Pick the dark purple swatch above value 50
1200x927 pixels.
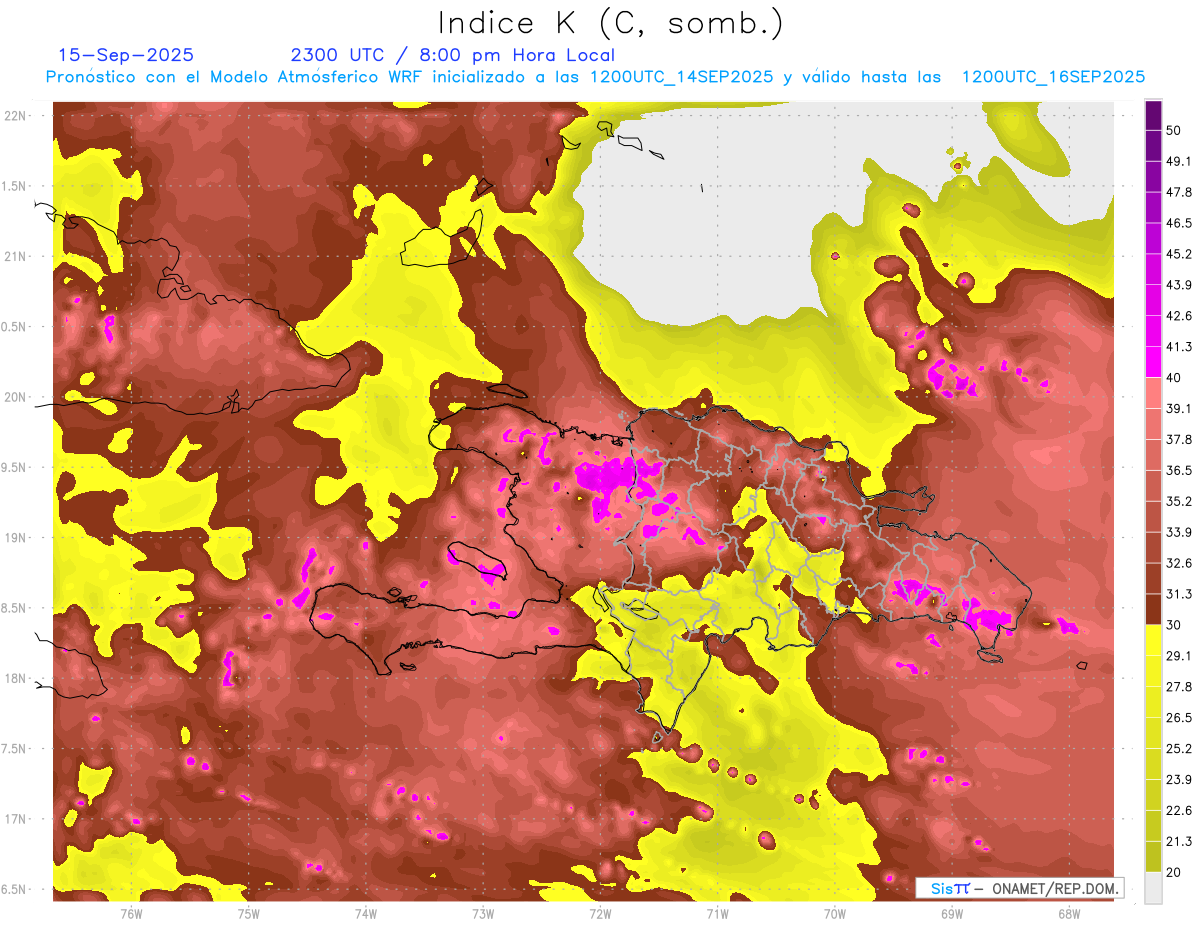(x=1153, y=115)
